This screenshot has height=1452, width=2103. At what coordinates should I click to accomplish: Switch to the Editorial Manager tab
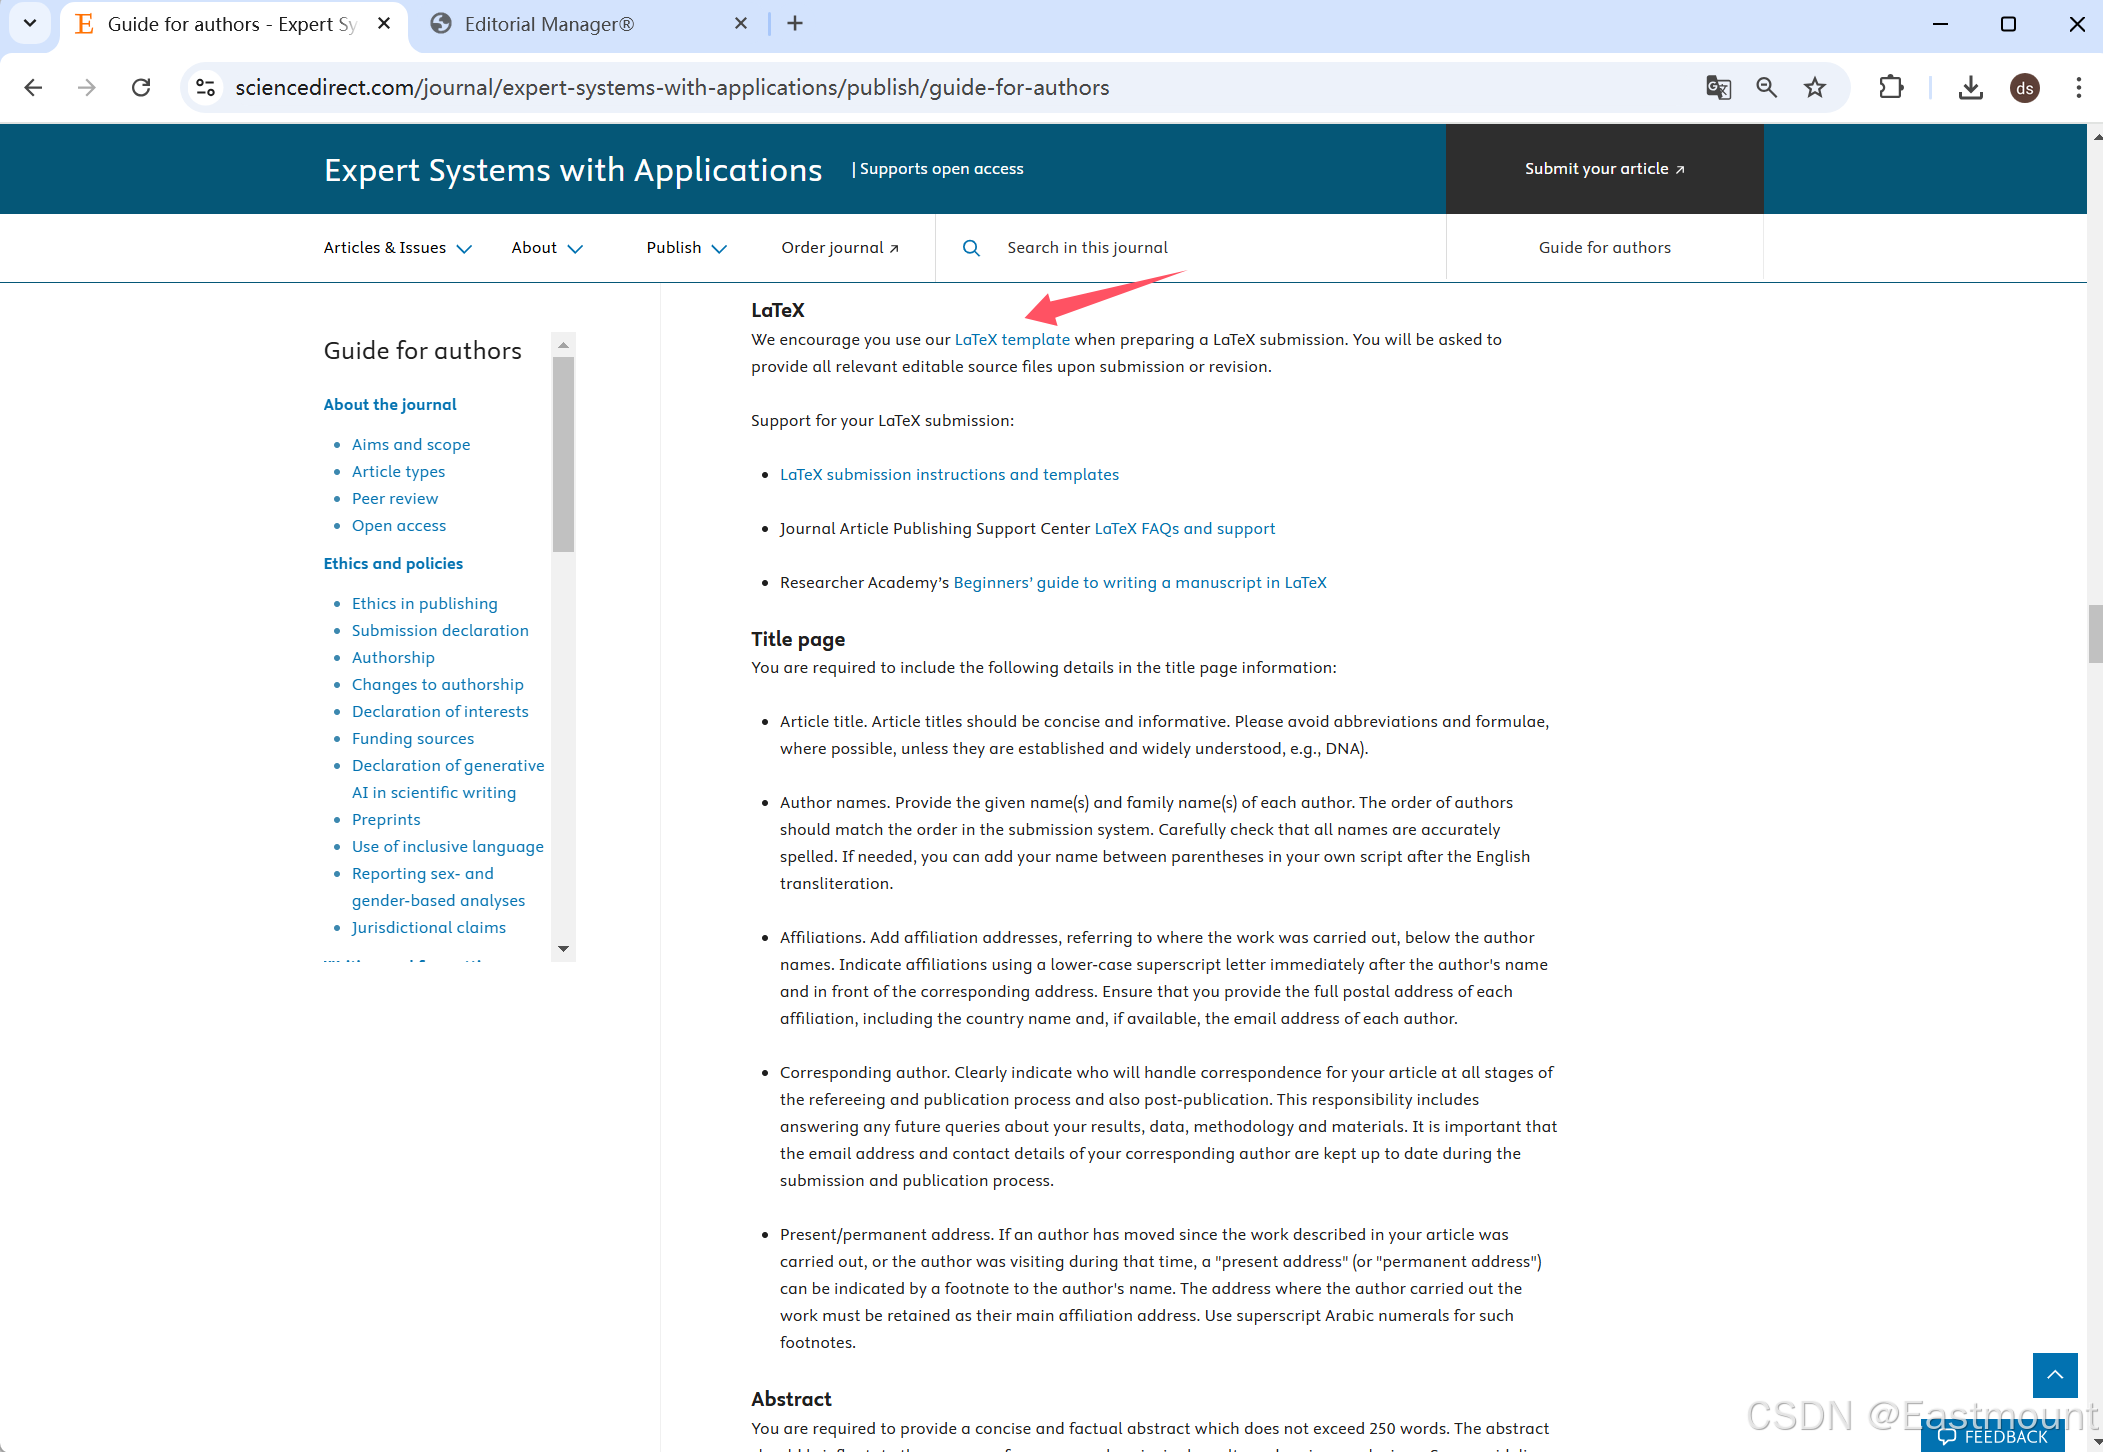pyautogui.click(x=550, y=24)
